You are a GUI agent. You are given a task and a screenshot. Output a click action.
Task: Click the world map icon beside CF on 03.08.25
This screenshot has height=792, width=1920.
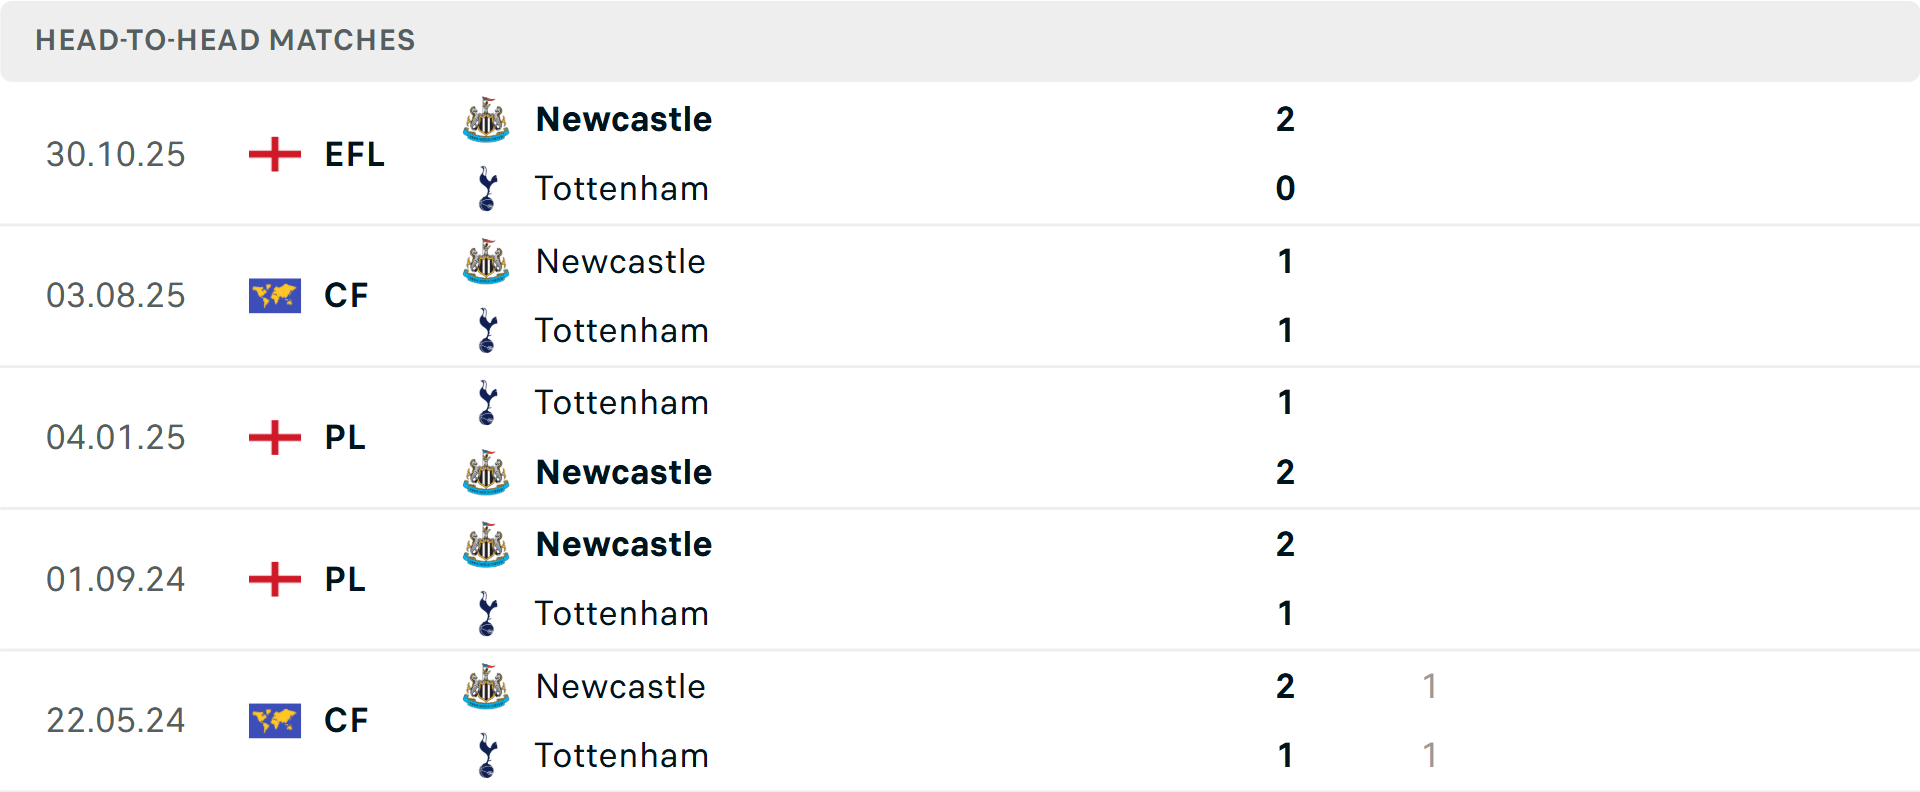tap(274, 295)
